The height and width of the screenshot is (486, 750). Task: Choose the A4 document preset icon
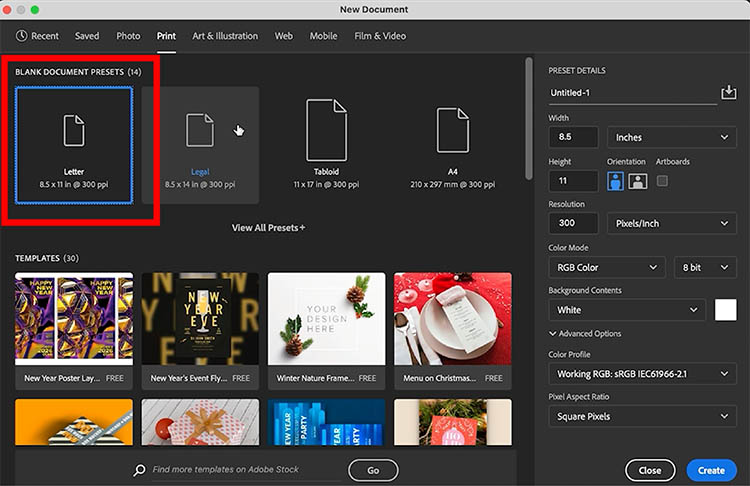pos(452,130)
